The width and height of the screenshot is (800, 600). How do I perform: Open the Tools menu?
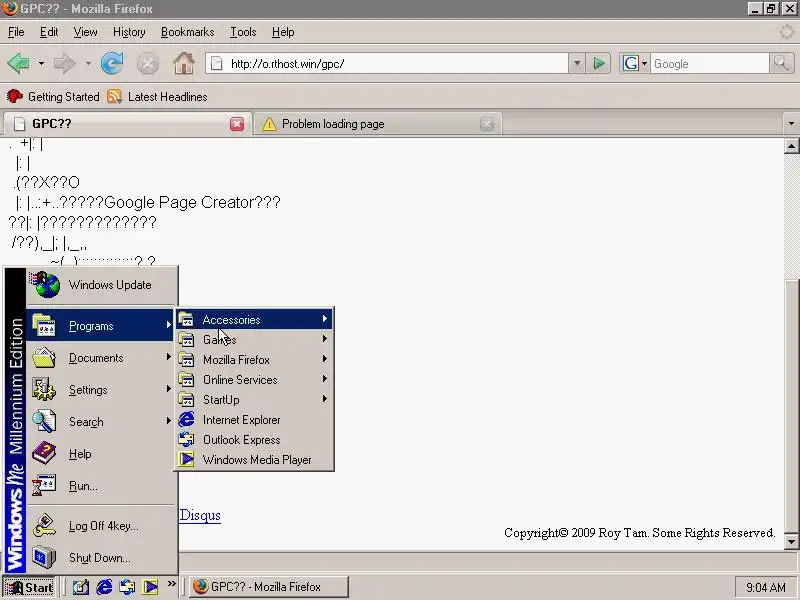(x=243, y=32)
